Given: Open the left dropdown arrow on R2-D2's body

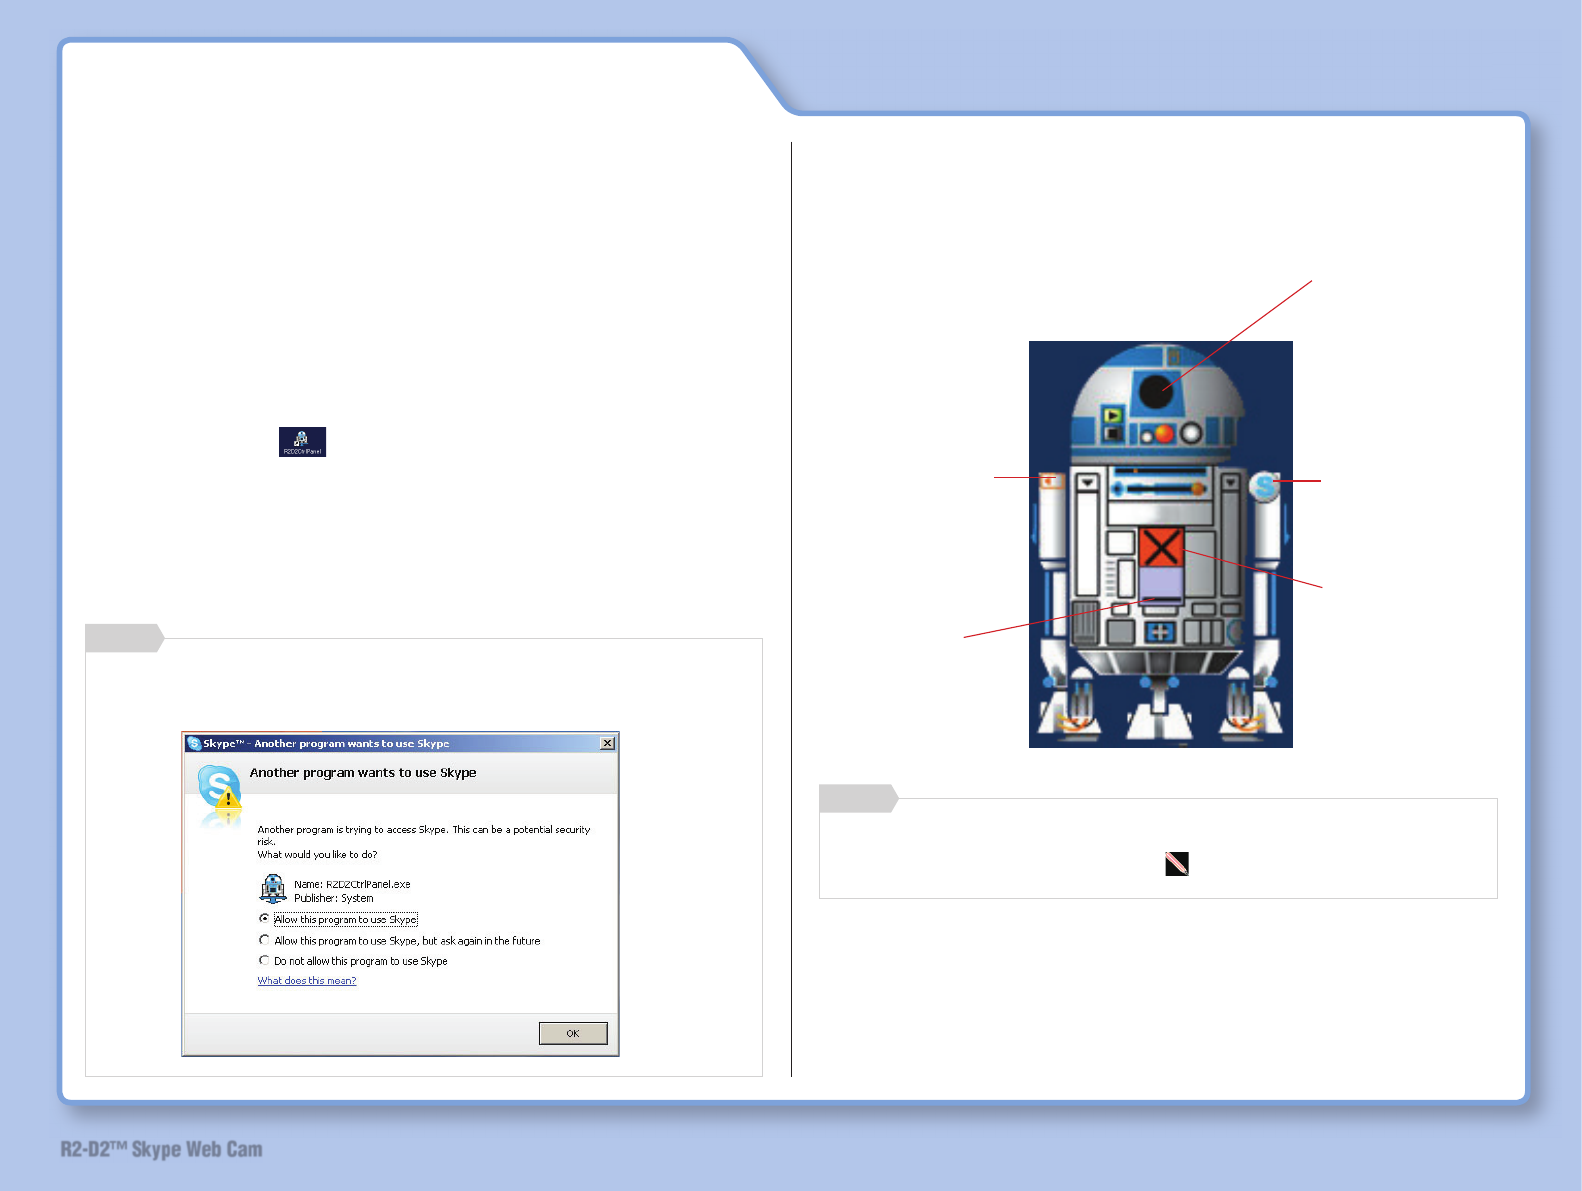Looking at the screenshot, I should click(x=1087, y=482).
